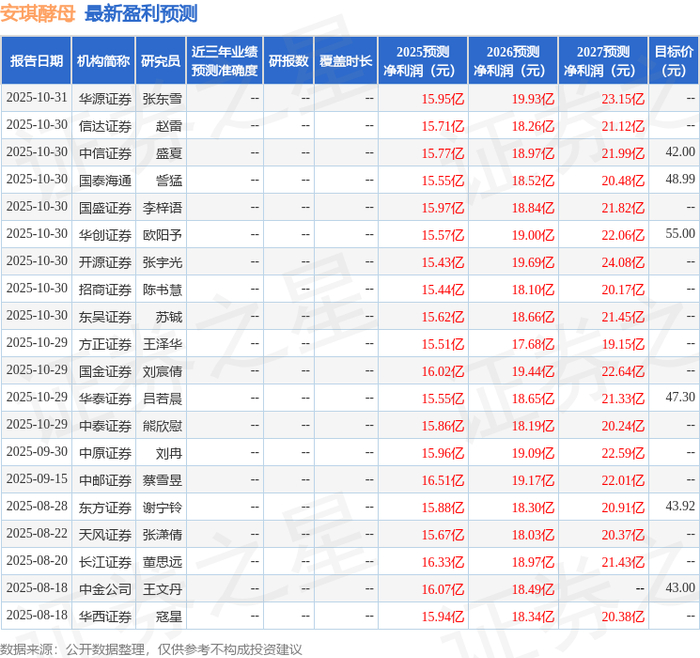Click the 19.93亿 forecast value
700x658 pixels.
click(x=533, y=99)
